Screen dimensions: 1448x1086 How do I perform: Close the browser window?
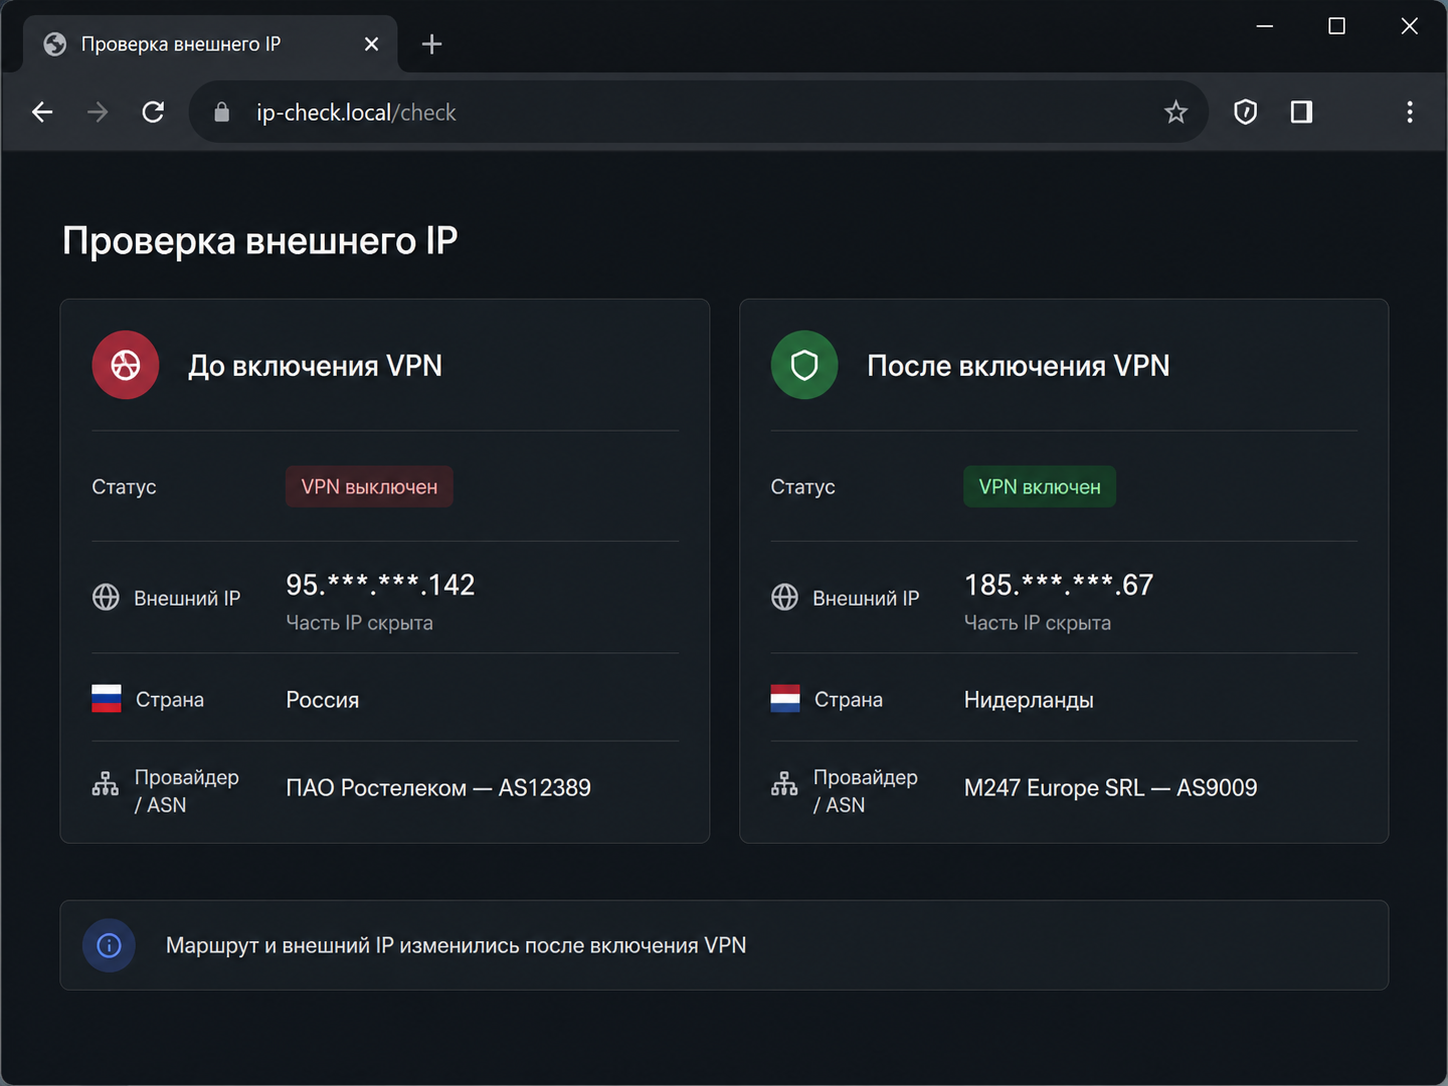pyautogui.click(x=1409, y=26)
